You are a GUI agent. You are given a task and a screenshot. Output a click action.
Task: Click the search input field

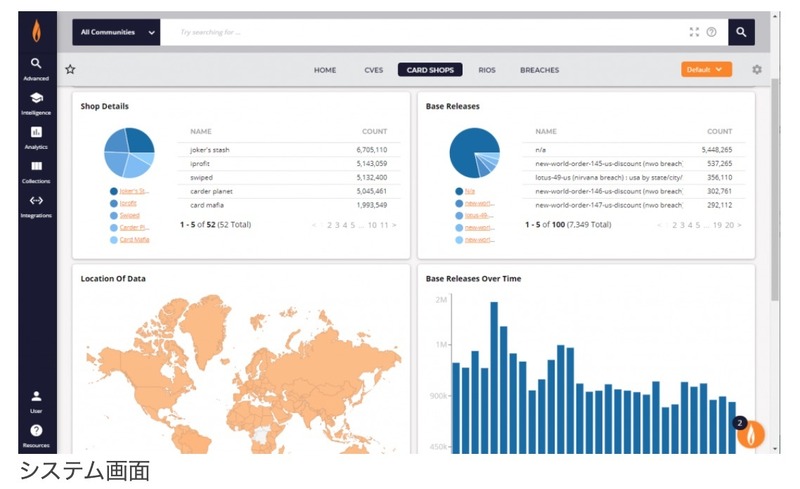(x=420, y=32)
